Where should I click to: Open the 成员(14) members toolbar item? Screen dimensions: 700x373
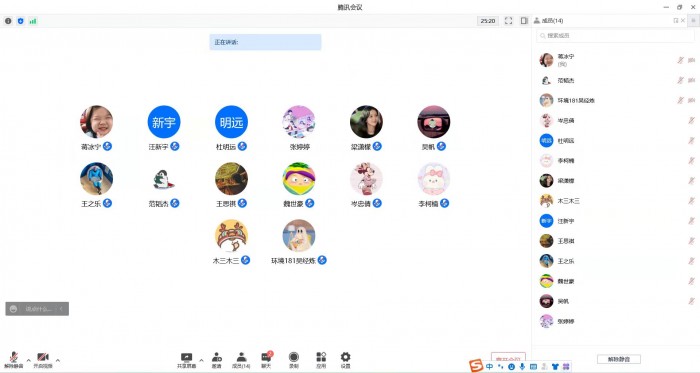point(241,360)
